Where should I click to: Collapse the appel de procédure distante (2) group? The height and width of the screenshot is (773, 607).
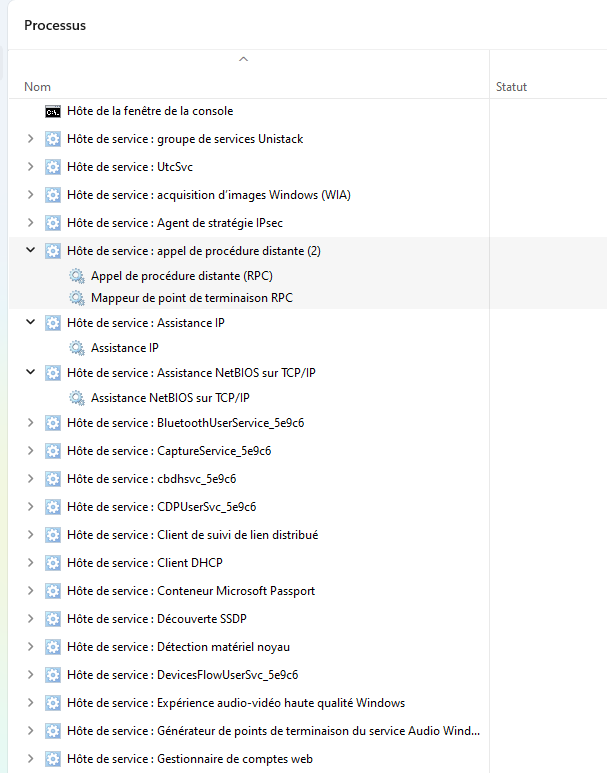pos(30,251)
